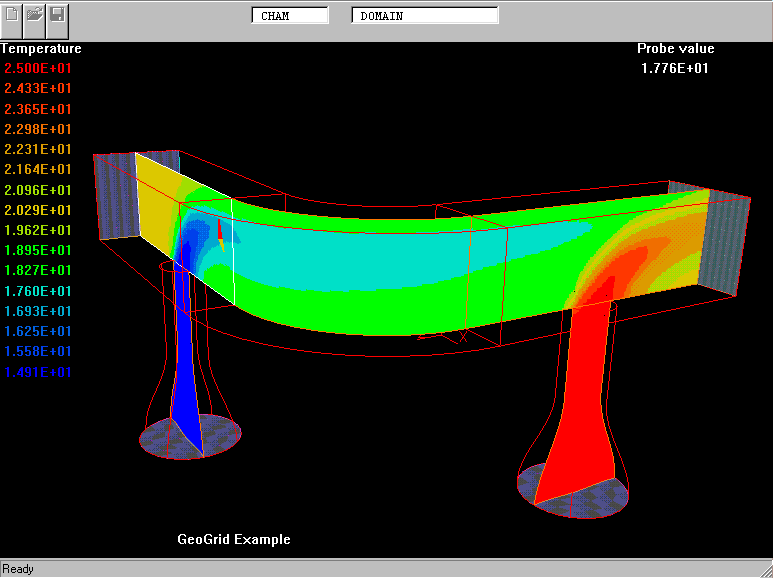Click the GeoGrid Example title text
773x578 pixels.
(x=234, y=539)
